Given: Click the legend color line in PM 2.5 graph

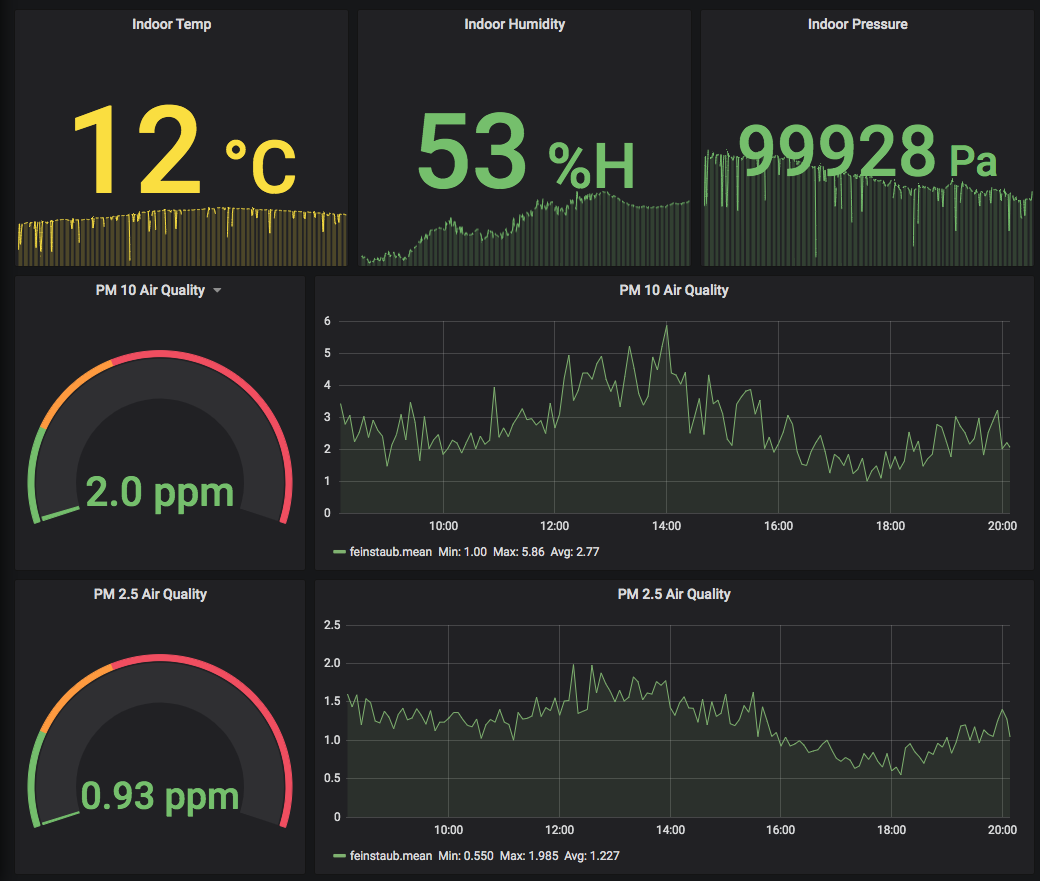Looking at the screenshot, I should [340, 856].
